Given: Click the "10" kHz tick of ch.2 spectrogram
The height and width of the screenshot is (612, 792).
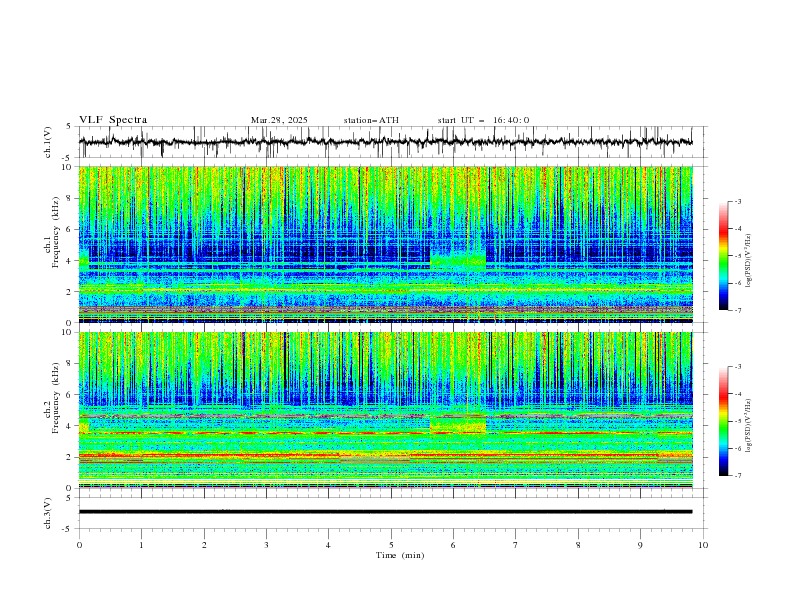Looking at the screenshot, I should [x=68, y=332].
